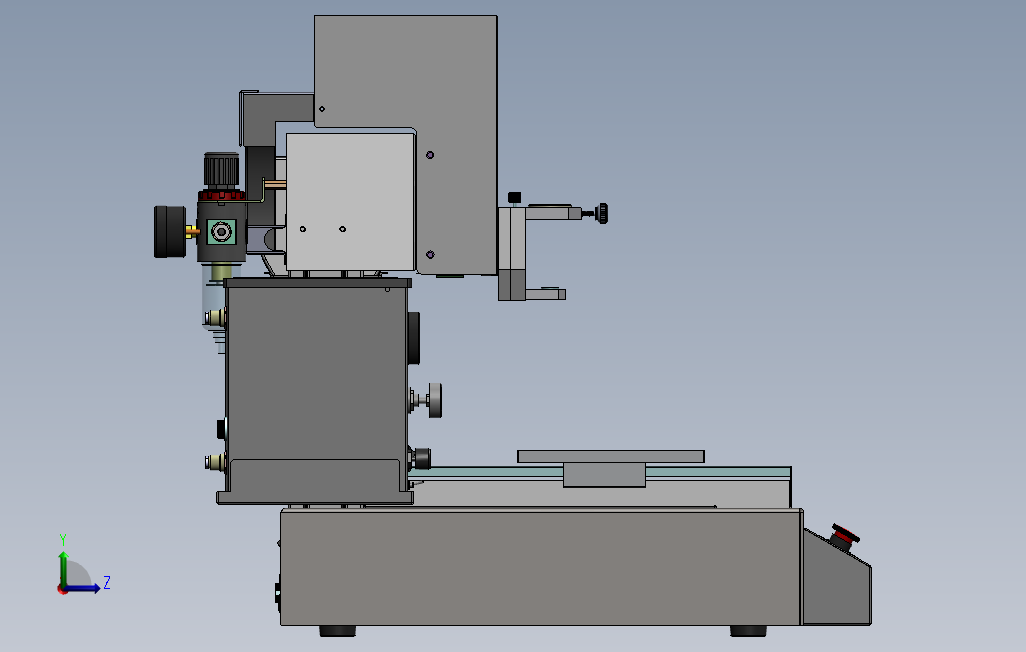
Task: Select the gray handwheel on the column side
Action: point(434,400)
